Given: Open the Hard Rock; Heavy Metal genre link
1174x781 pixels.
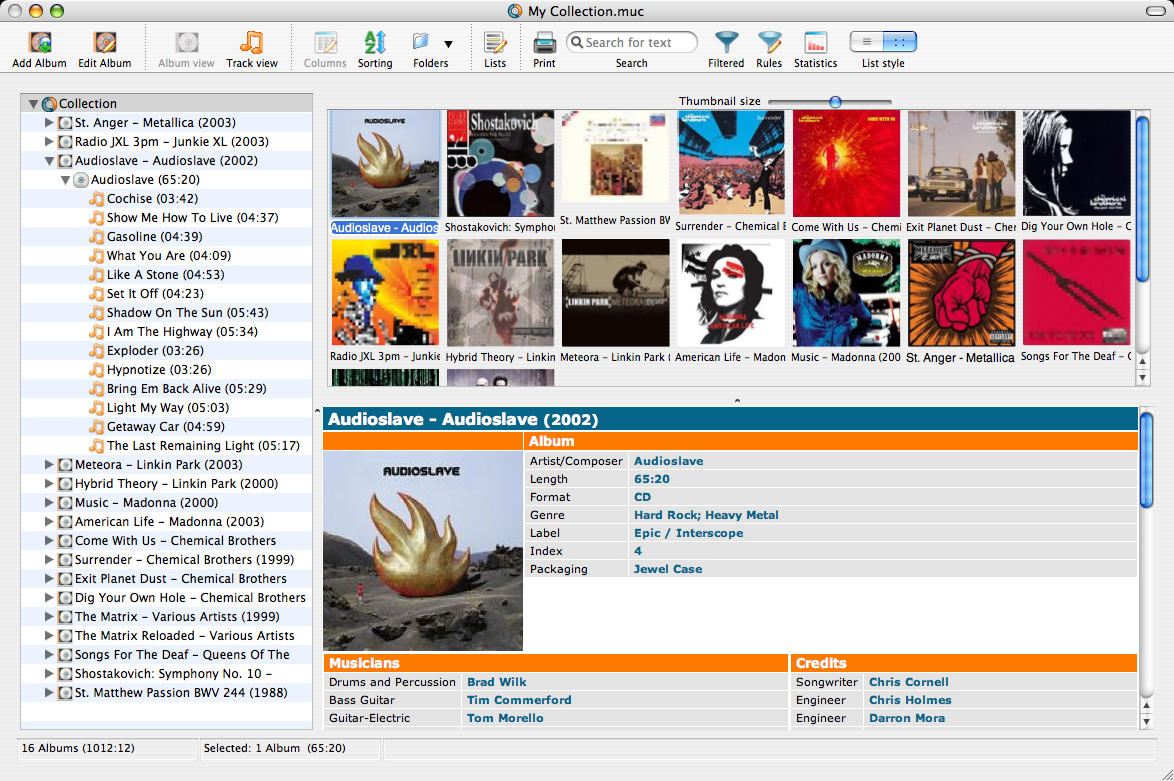Looking at the screenshot, I should (706, 515).
